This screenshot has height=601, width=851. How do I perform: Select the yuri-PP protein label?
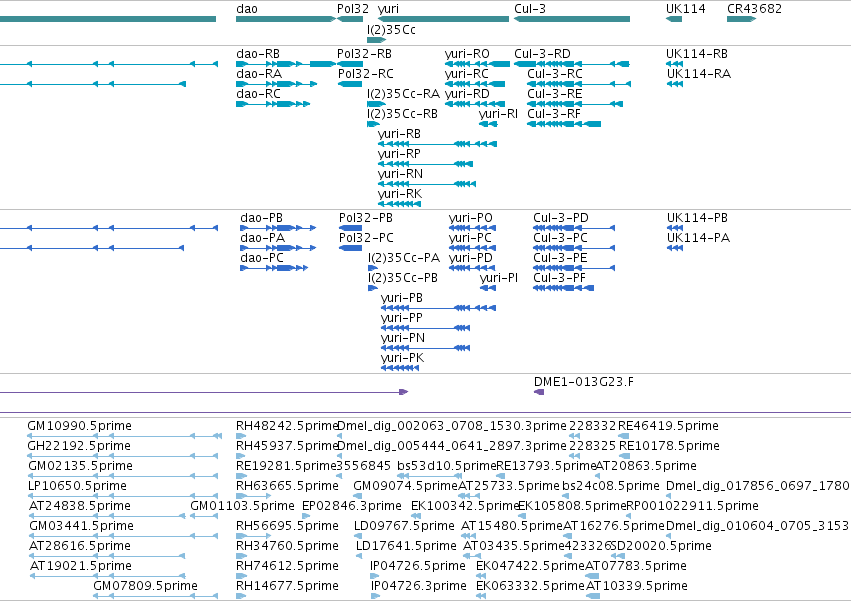pyautogui.click(x=402, y=319)
